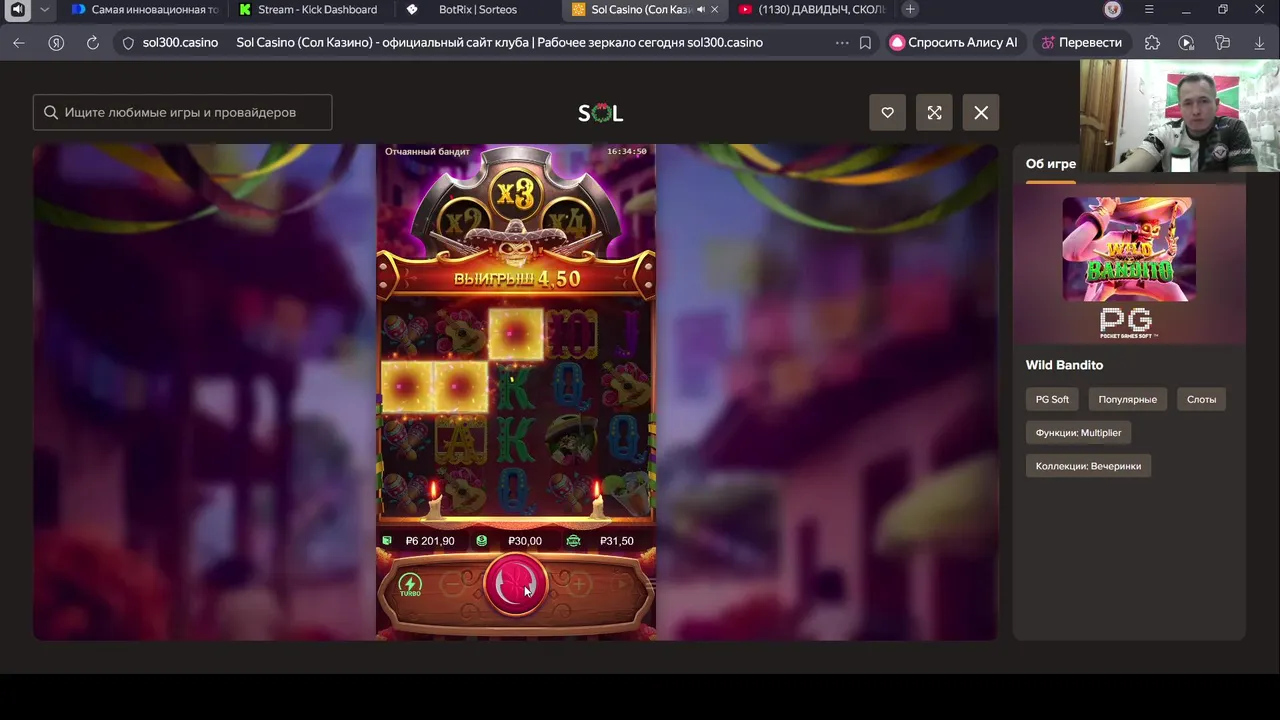This screenshot has width=1280, height=720.
Task: Bookmark this page
Action: tap(866, 43)
